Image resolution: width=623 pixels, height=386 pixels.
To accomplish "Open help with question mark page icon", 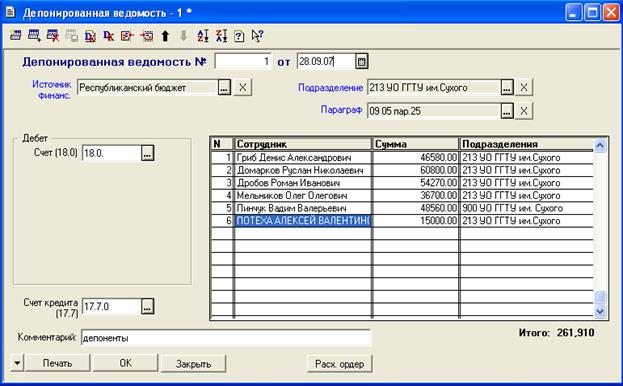I will coord(239,36).
